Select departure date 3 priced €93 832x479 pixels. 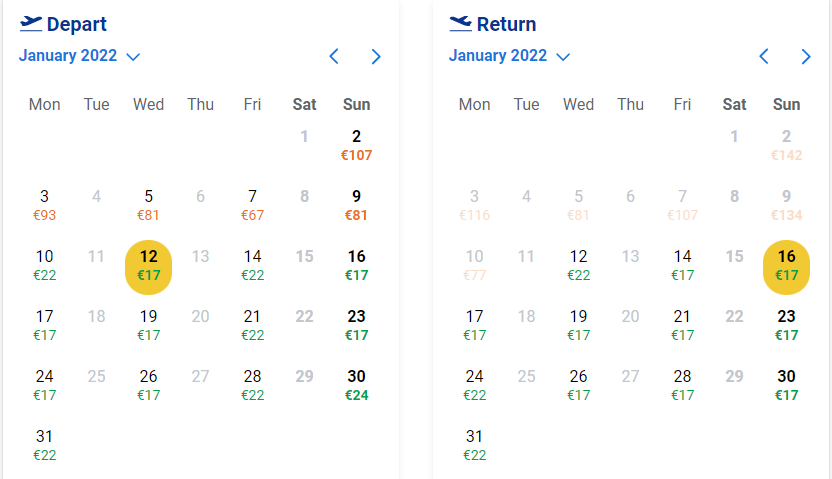(45, 205)
